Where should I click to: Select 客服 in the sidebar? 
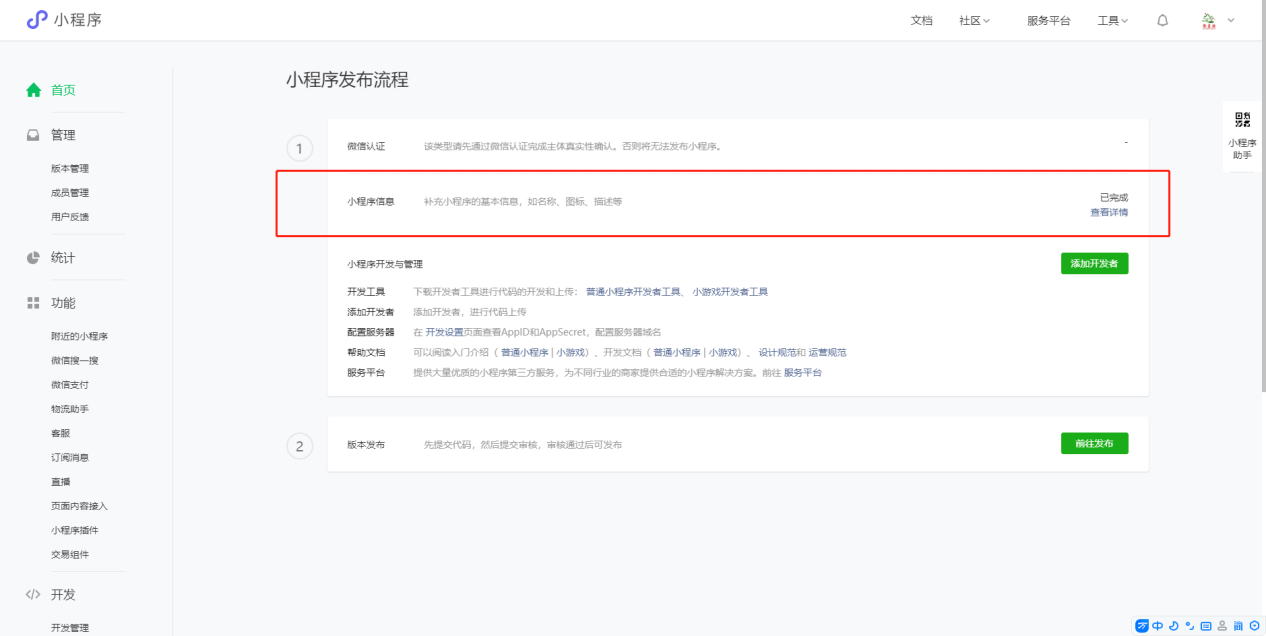60,433
